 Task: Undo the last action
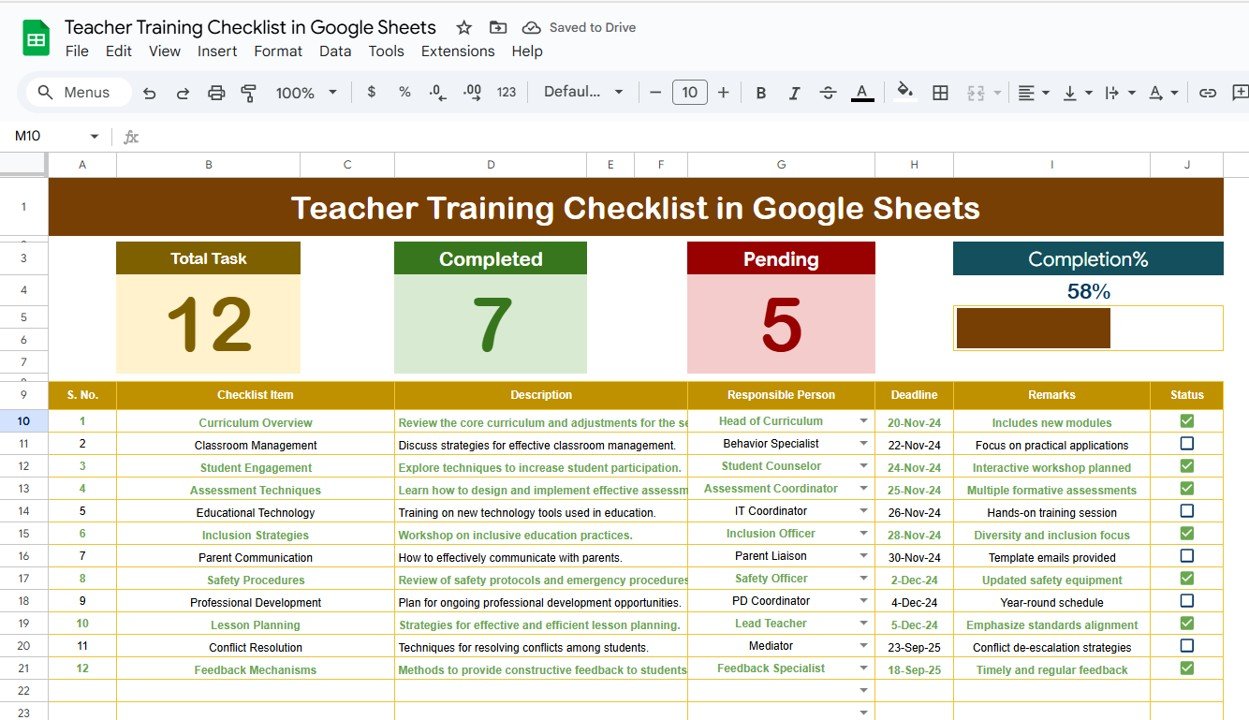[x=150, y=92]
